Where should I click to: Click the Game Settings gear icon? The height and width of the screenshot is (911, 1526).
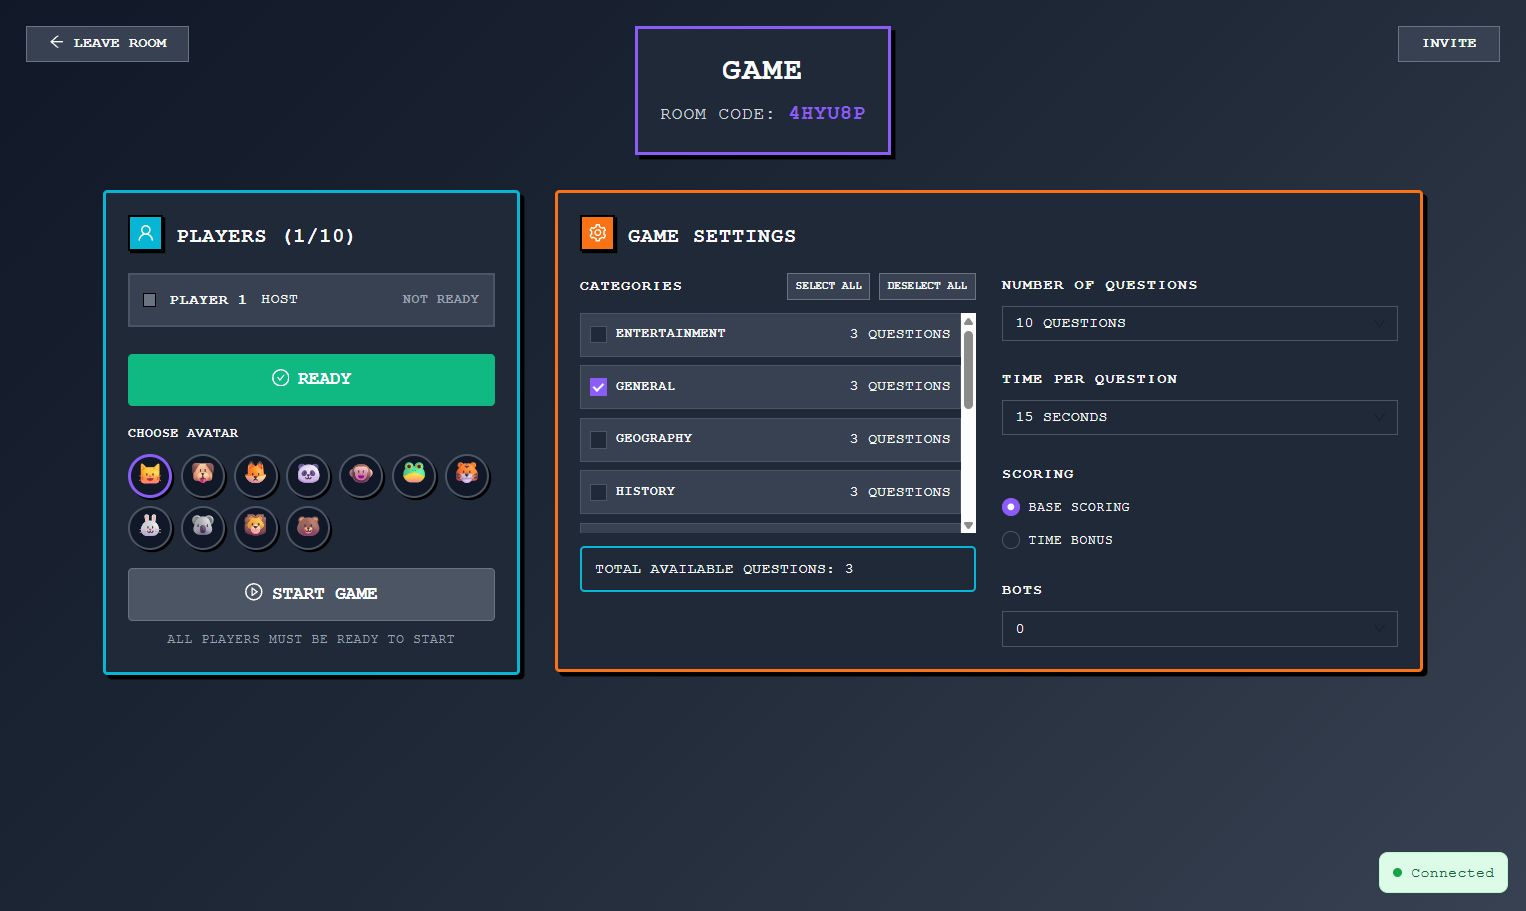[597, 233]
